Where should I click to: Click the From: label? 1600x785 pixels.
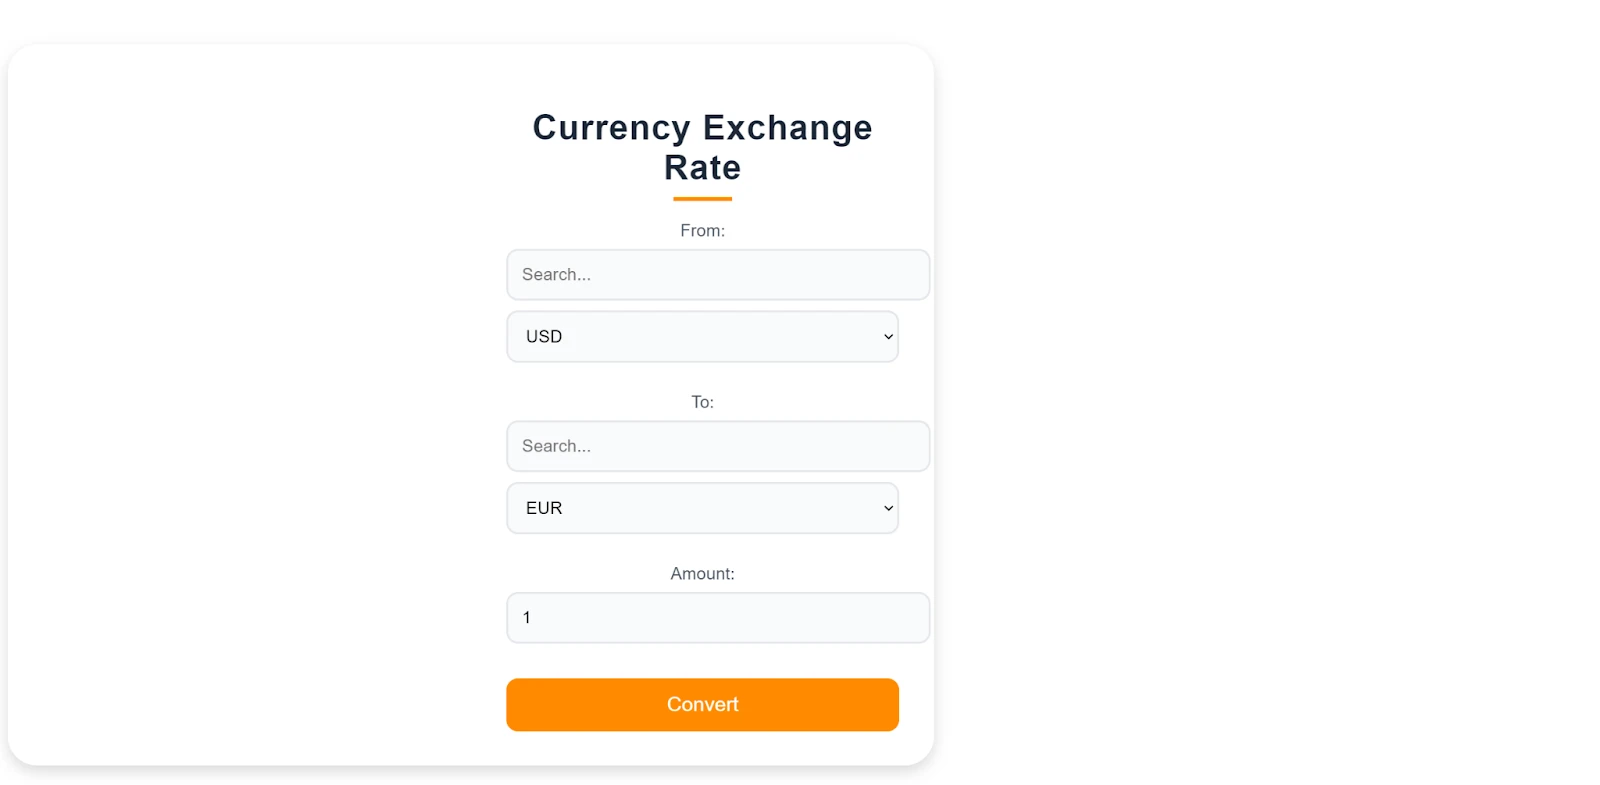coord(702,230)
